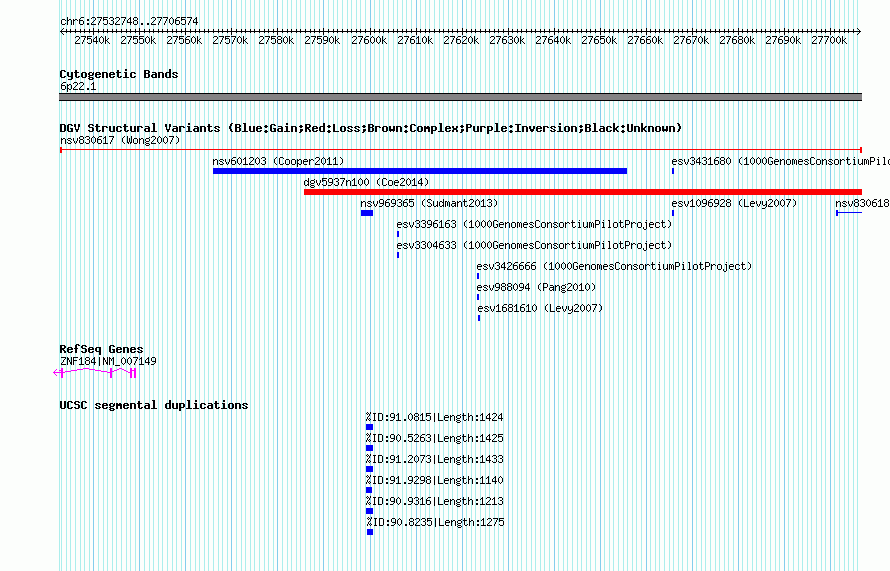Open esv3431680 variant label
This screenshot has height=571, width=890.
tap(780, 161)
